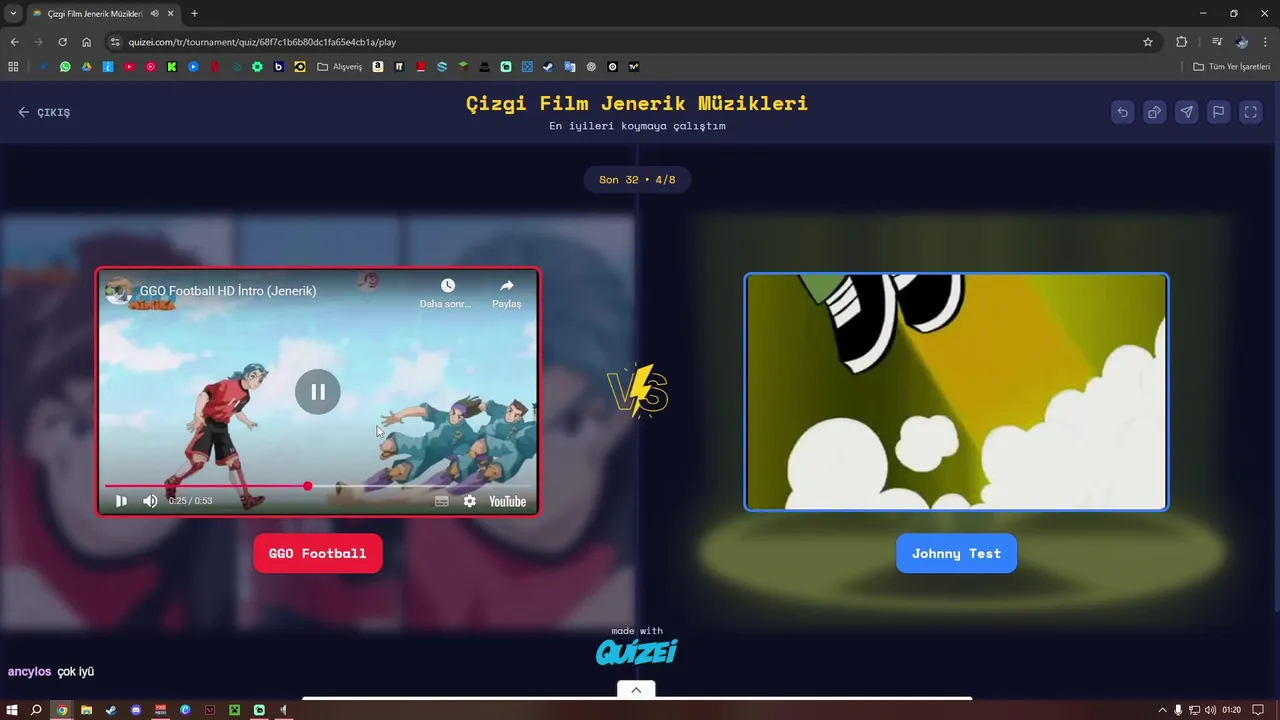The height and width of the screenshot is (720, 1280).
Task: Open the Netflix bookmark
Action: [x=214, y=67]
